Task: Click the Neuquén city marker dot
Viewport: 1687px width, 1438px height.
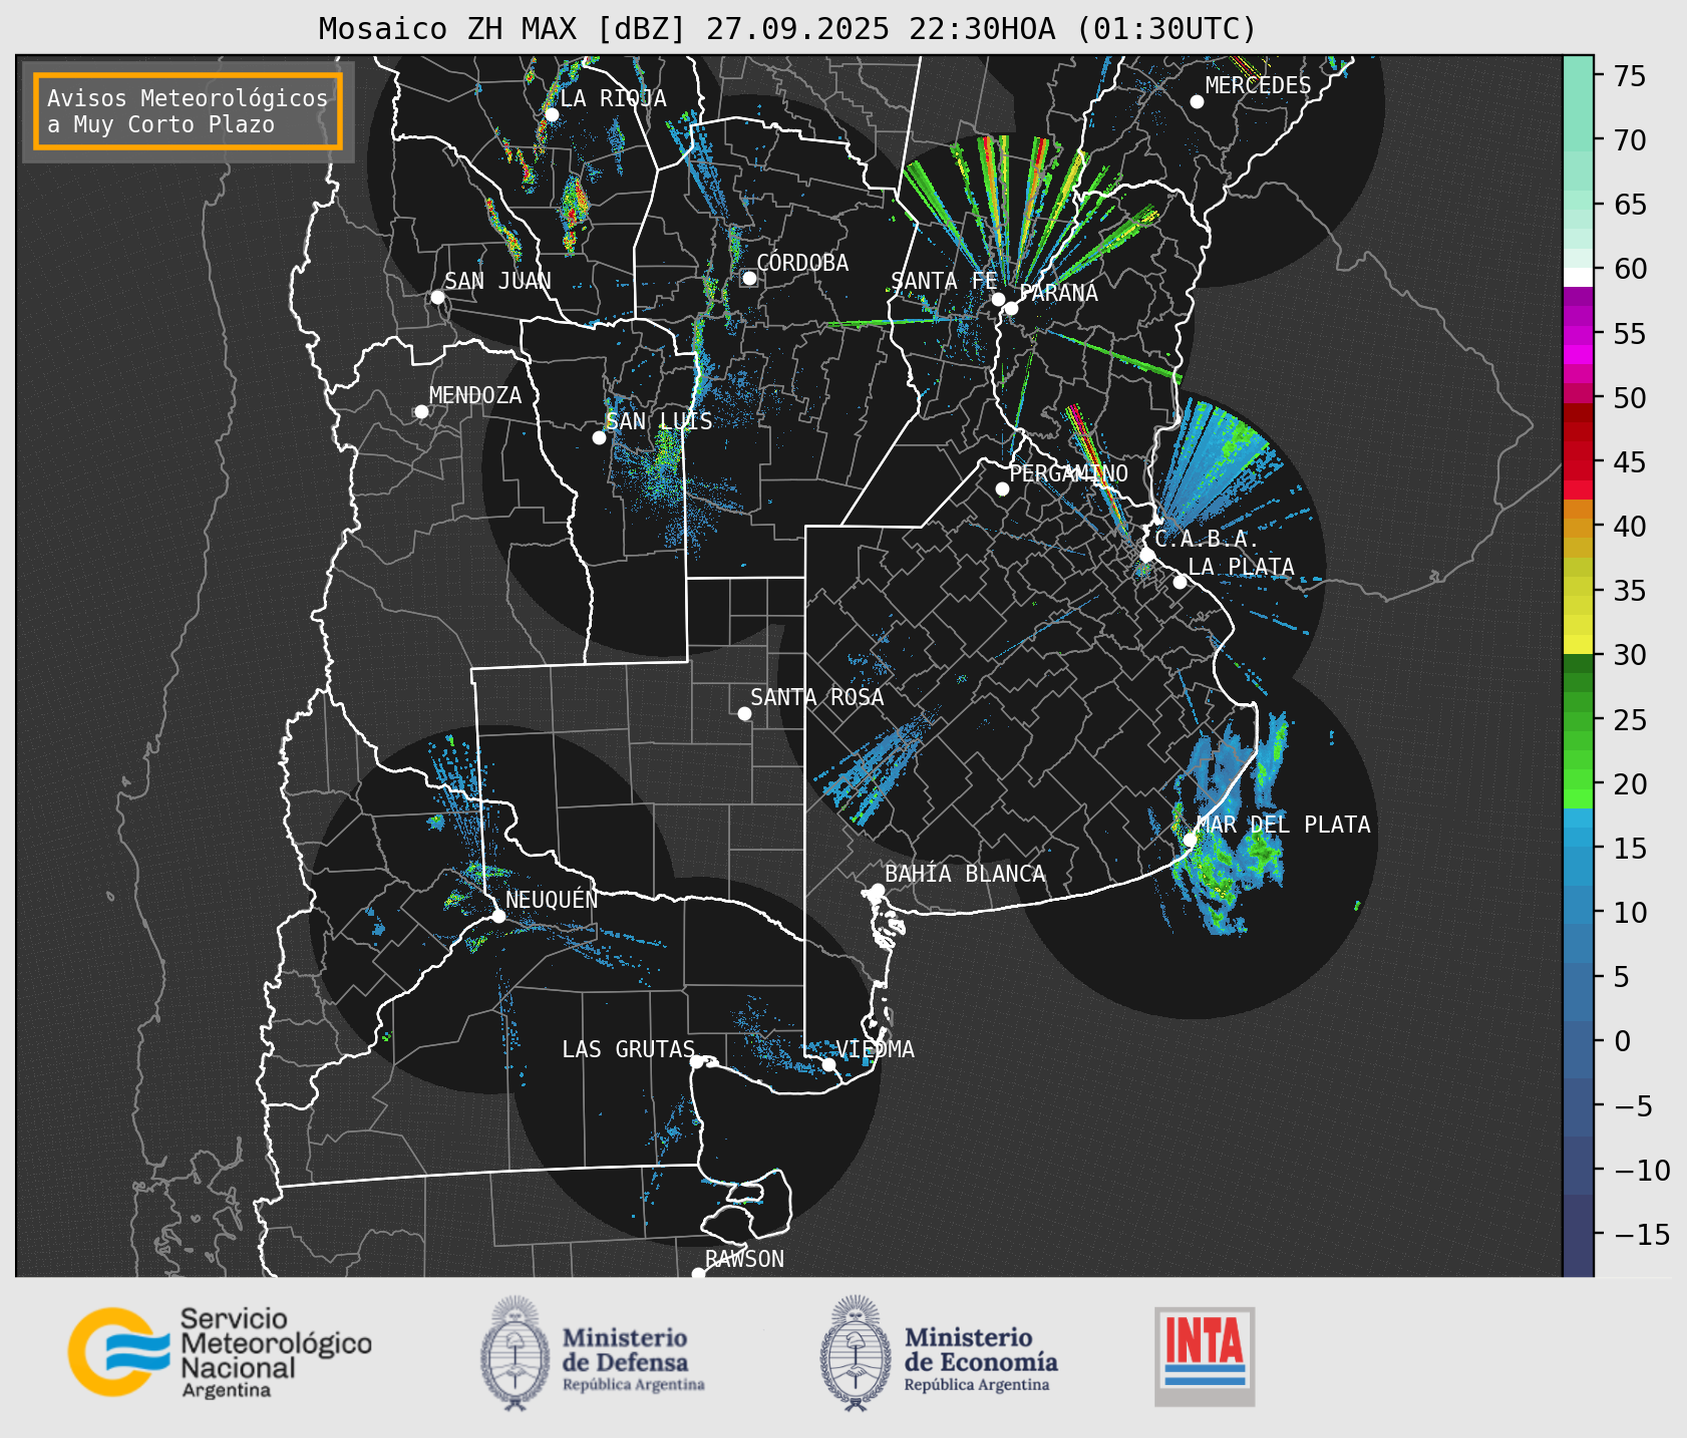Action: point(498,916)
